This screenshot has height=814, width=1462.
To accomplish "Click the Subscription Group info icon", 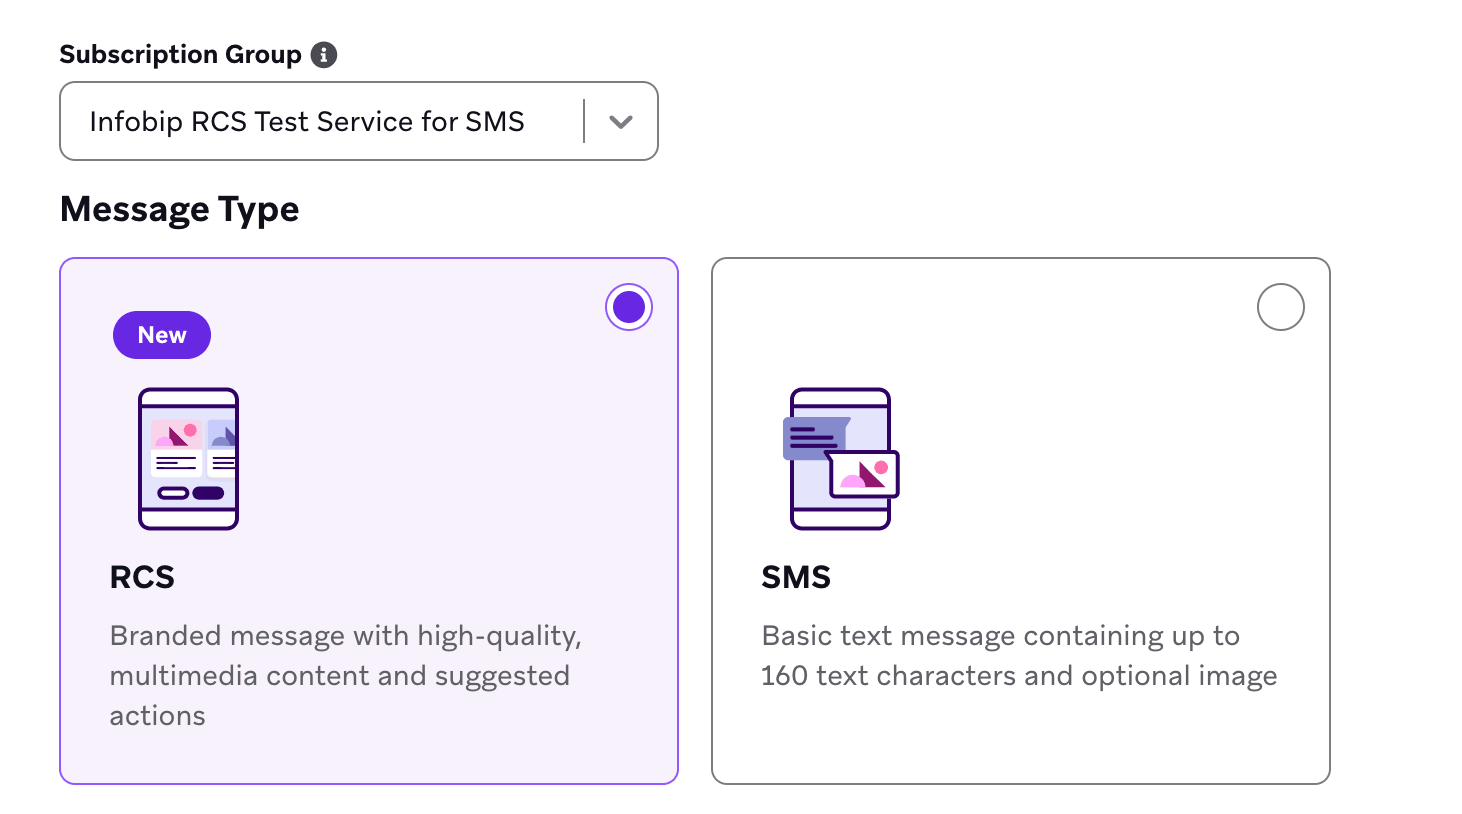I will coord(323,55).
